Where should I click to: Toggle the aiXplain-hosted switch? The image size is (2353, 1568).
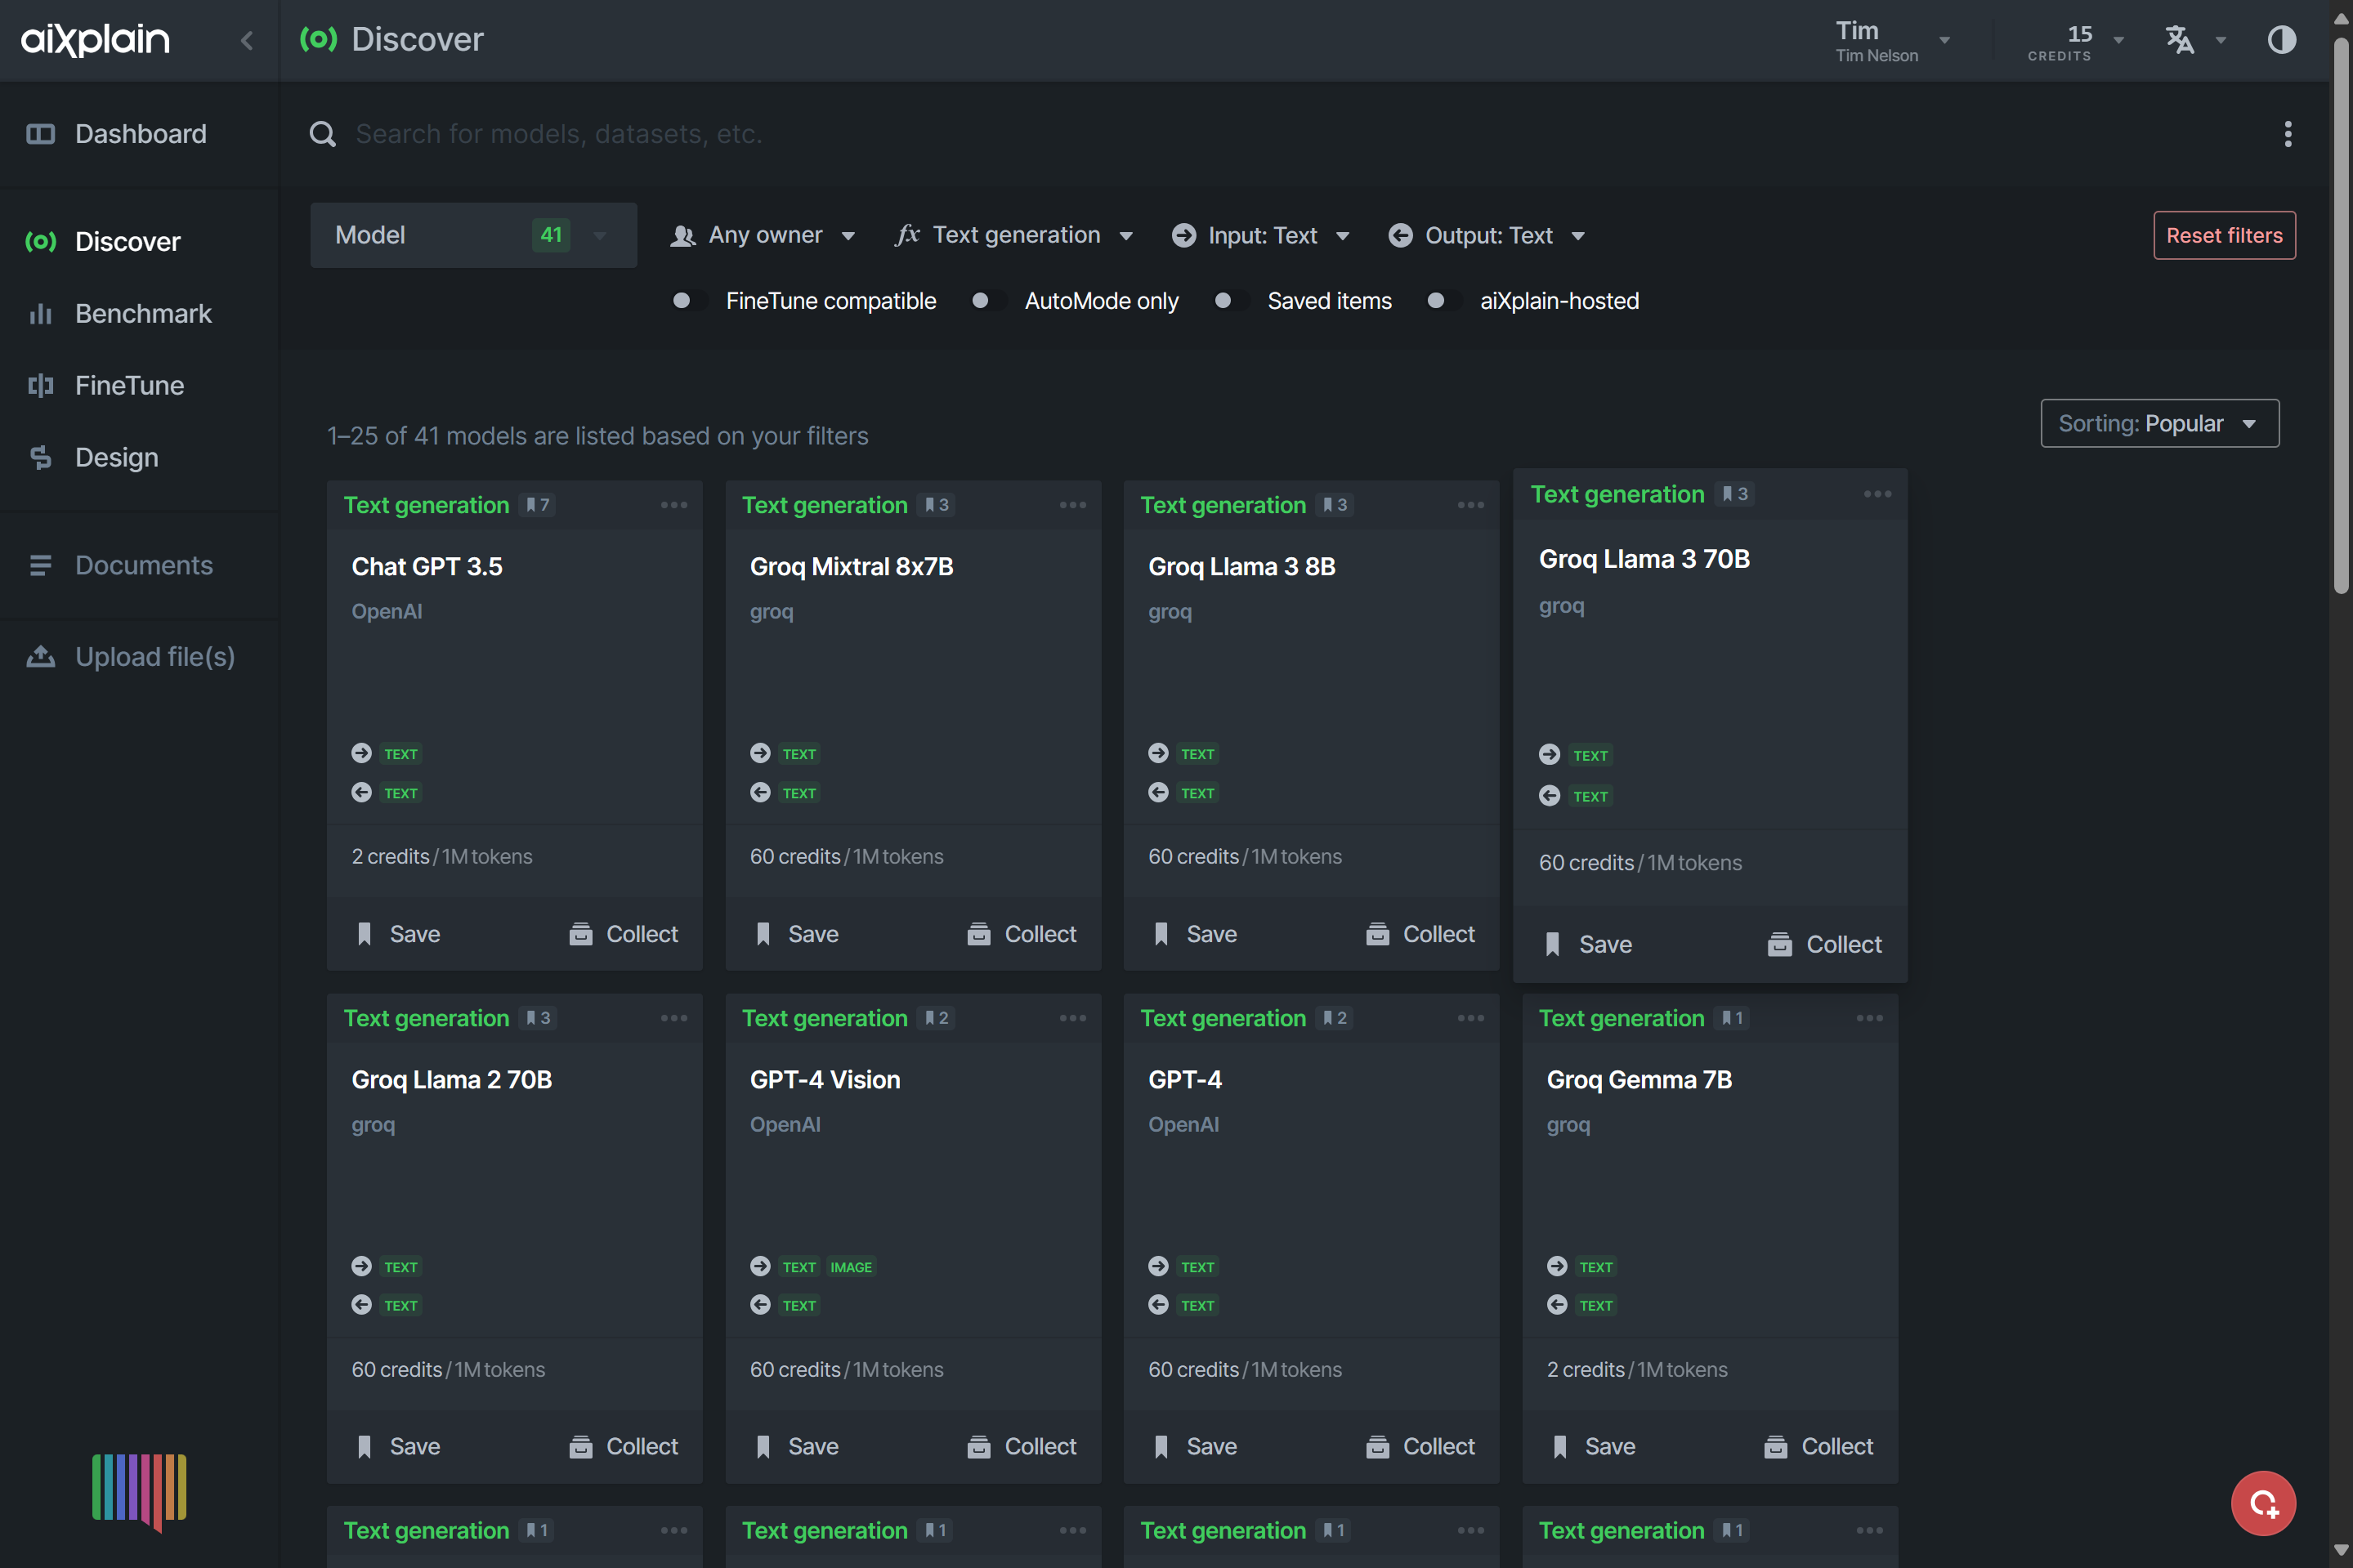point(1444,301)
